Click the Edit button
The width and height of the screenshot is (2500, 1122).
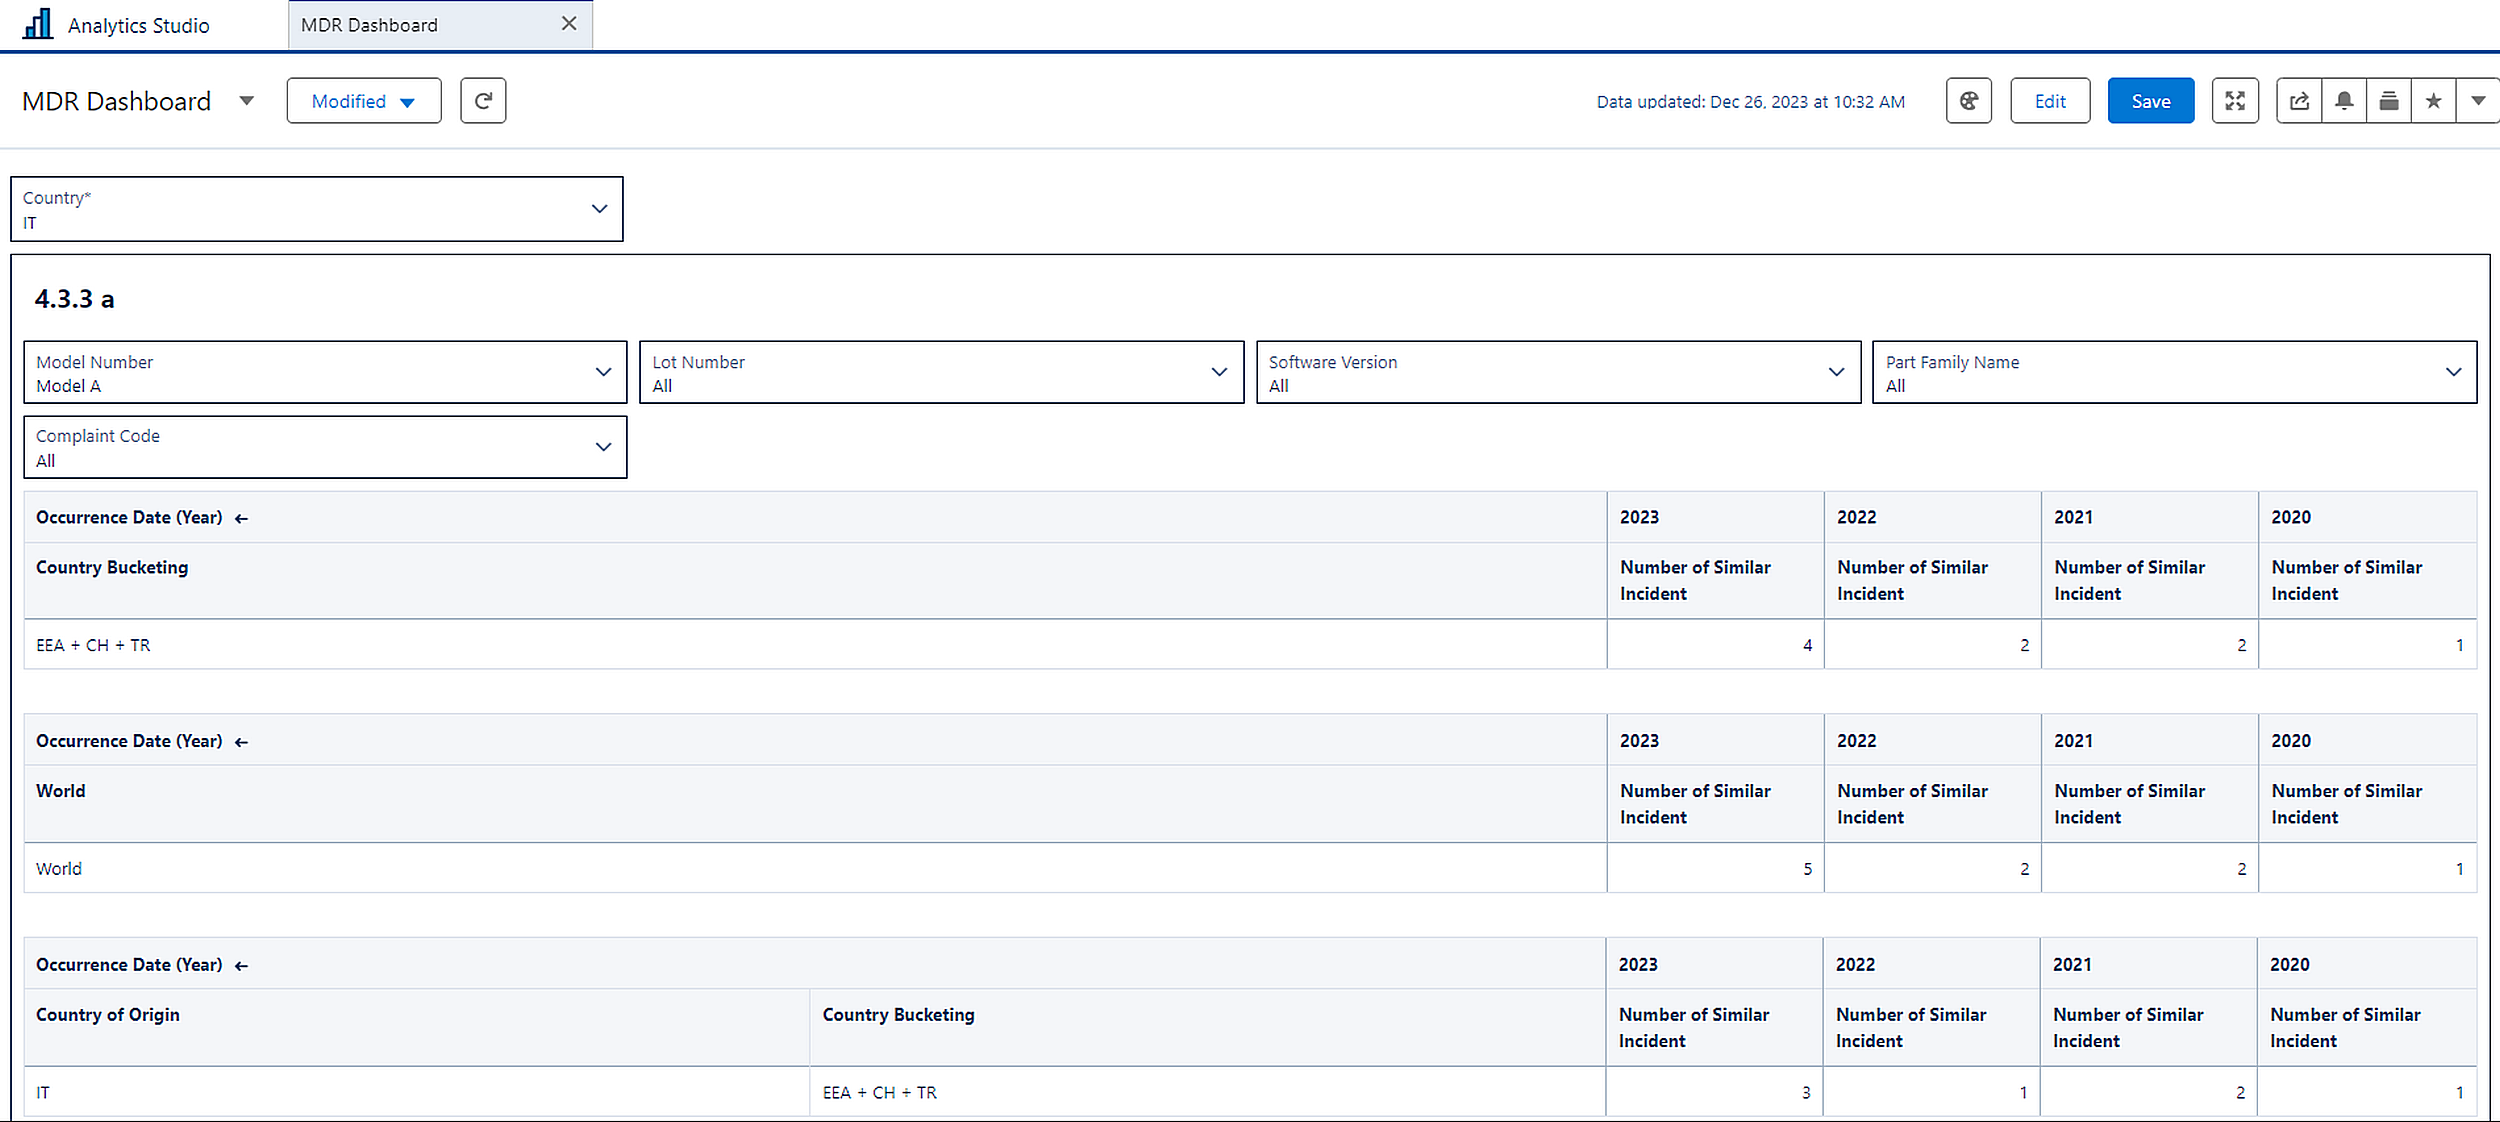[2049, 101]
